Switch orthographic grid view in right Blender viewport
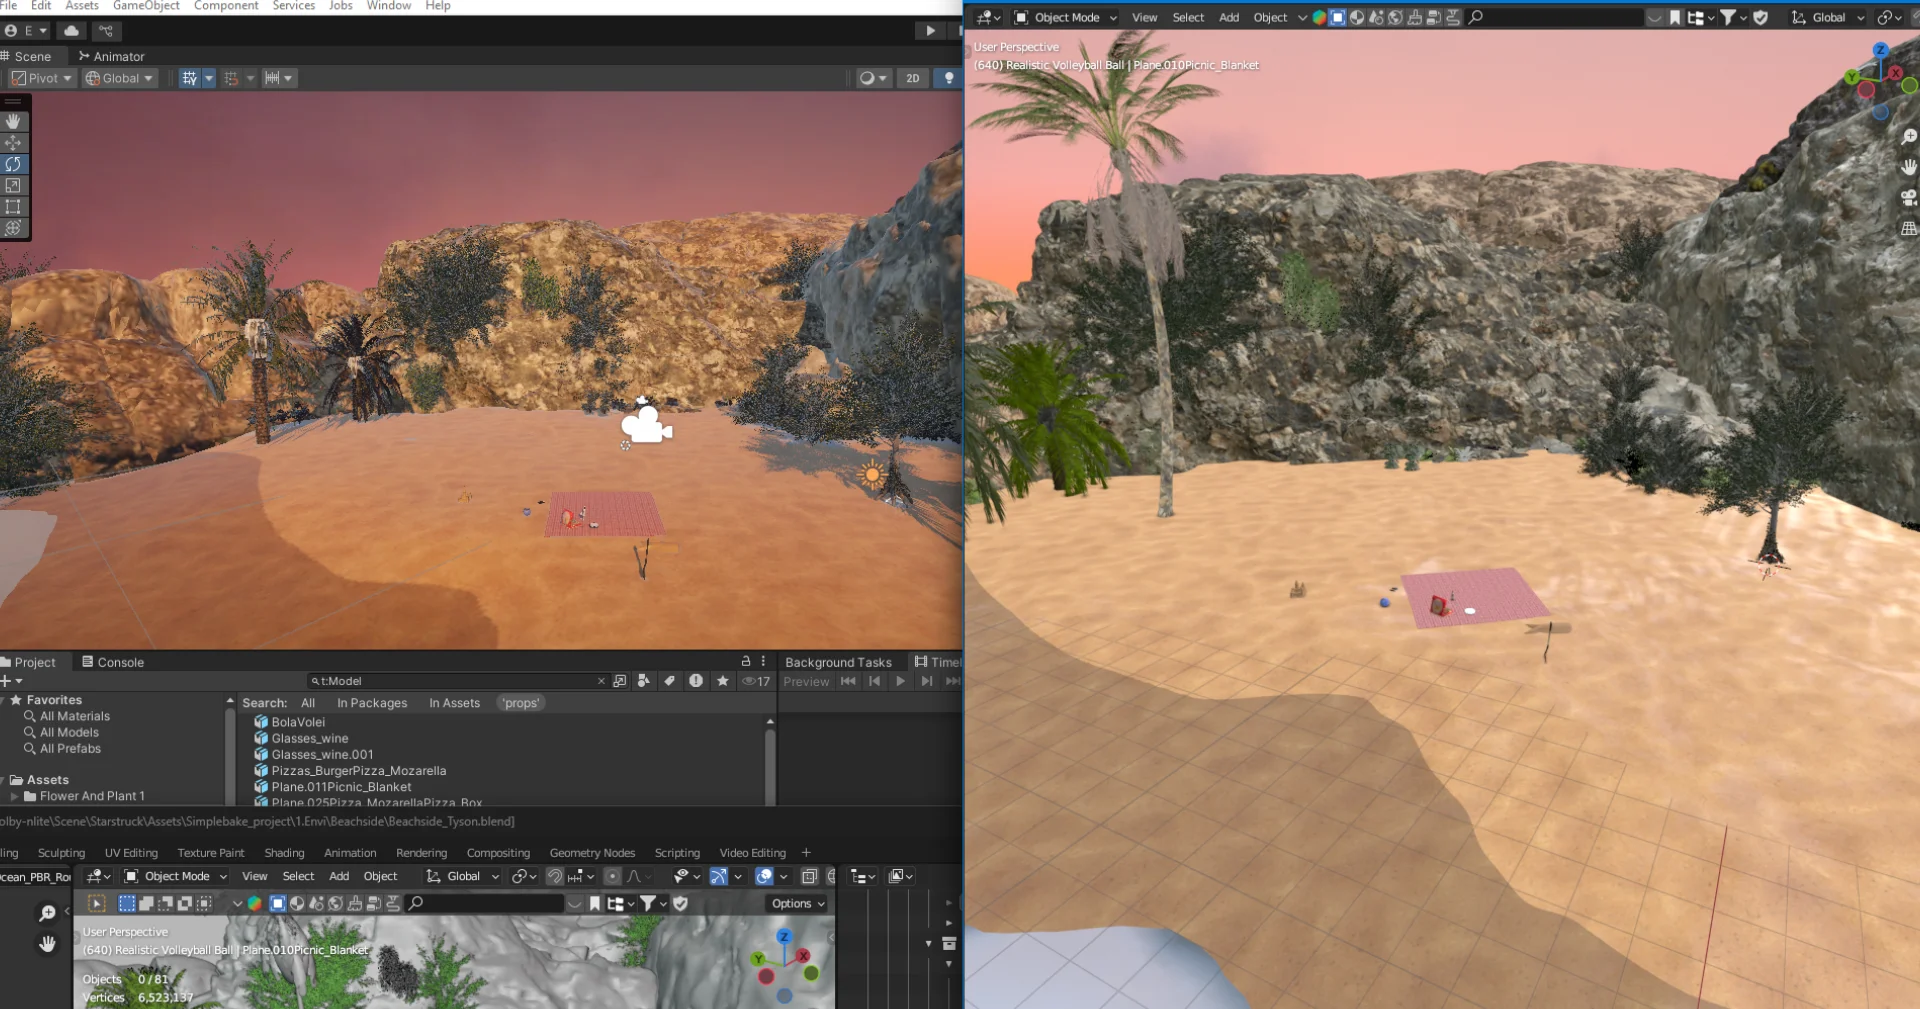The image size is (1920, 1009). point(1909,228)
